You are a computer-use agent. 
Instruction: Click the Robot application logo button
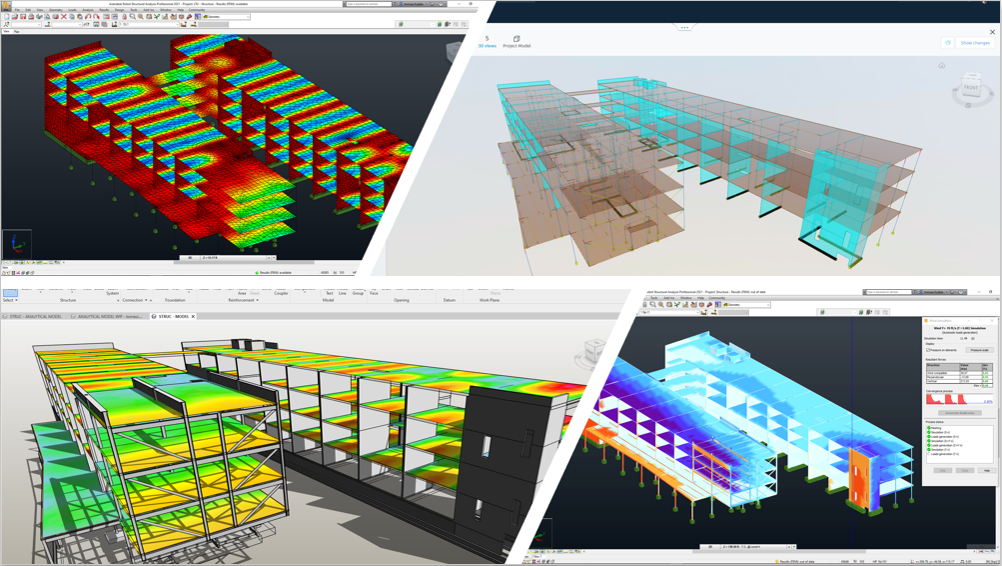(6, 5)
